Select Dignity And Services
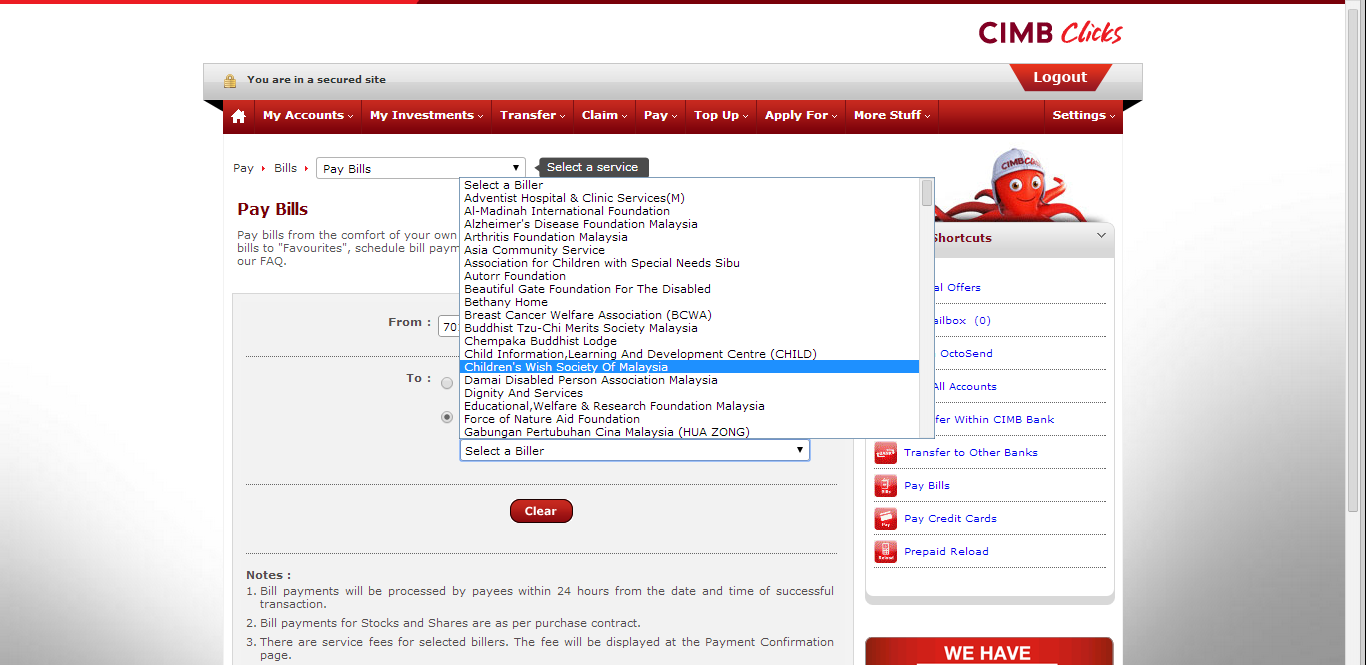 [689, 393]
